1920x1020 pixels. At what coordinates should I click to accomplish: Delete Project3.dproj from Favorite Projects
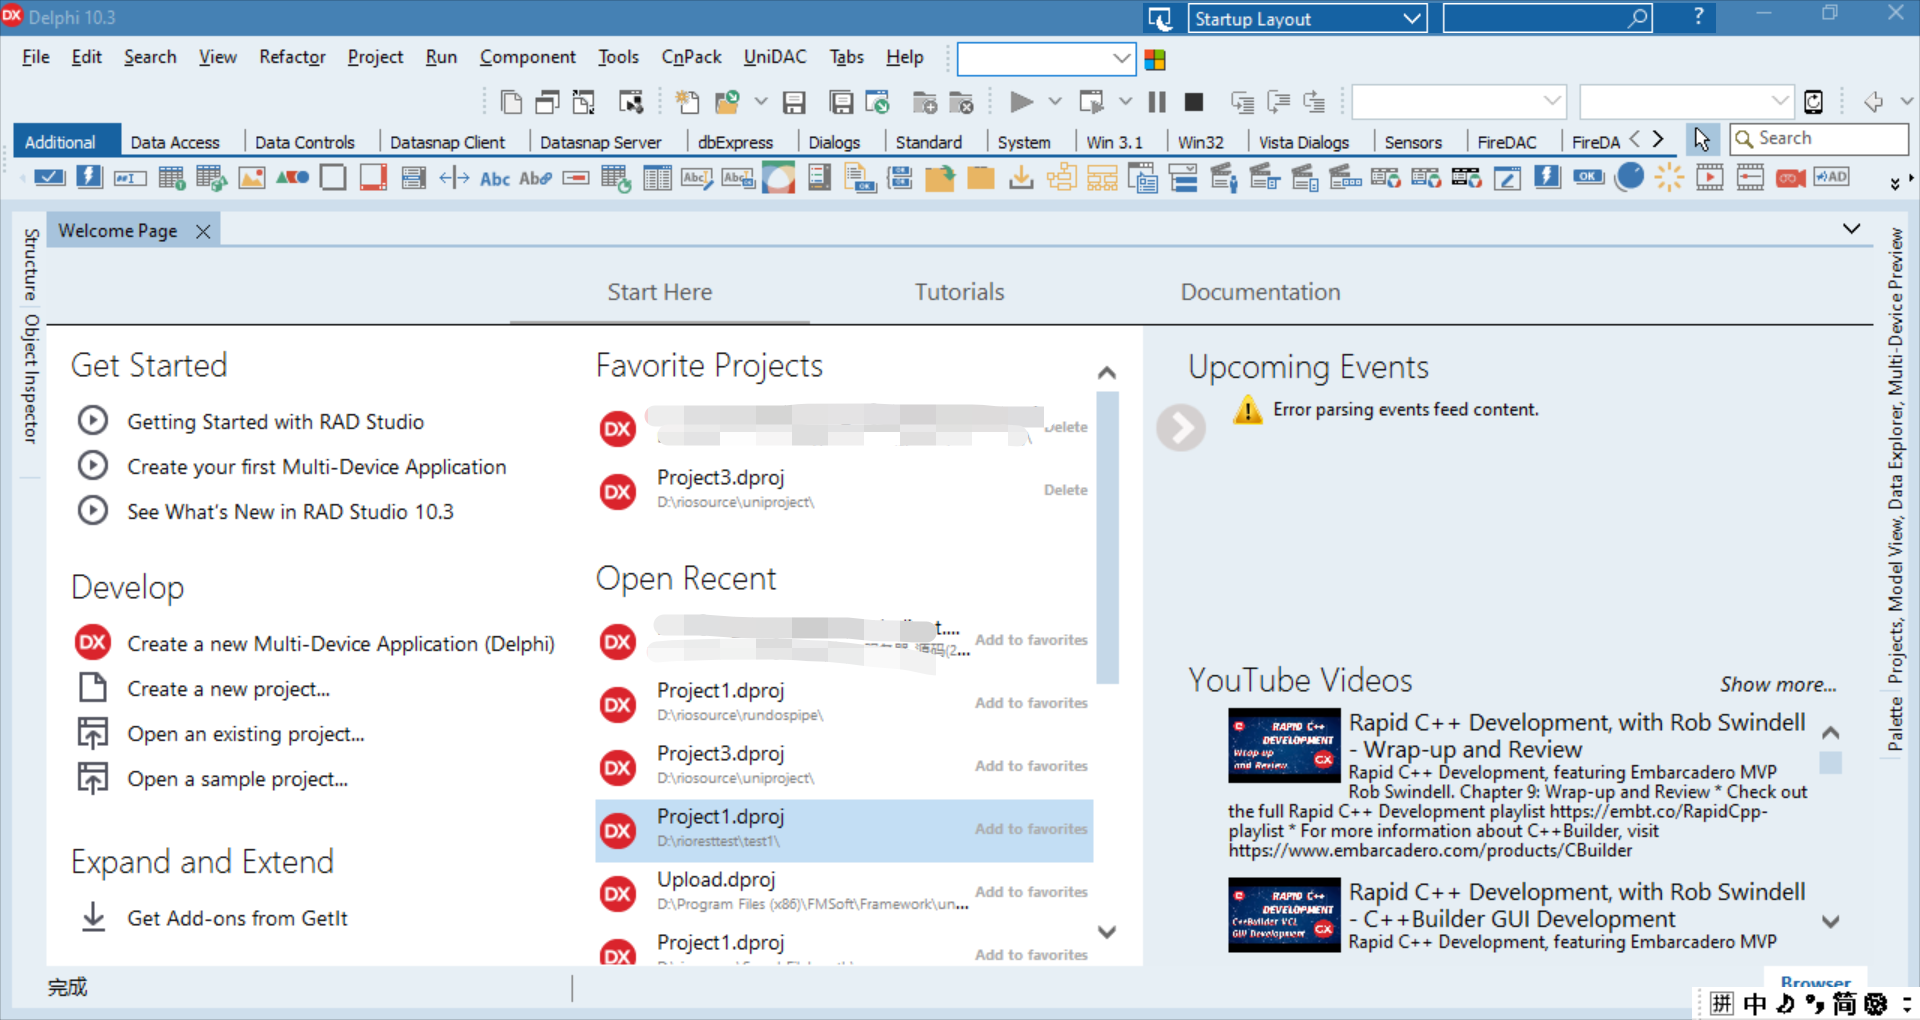[x=1065, y=490]
